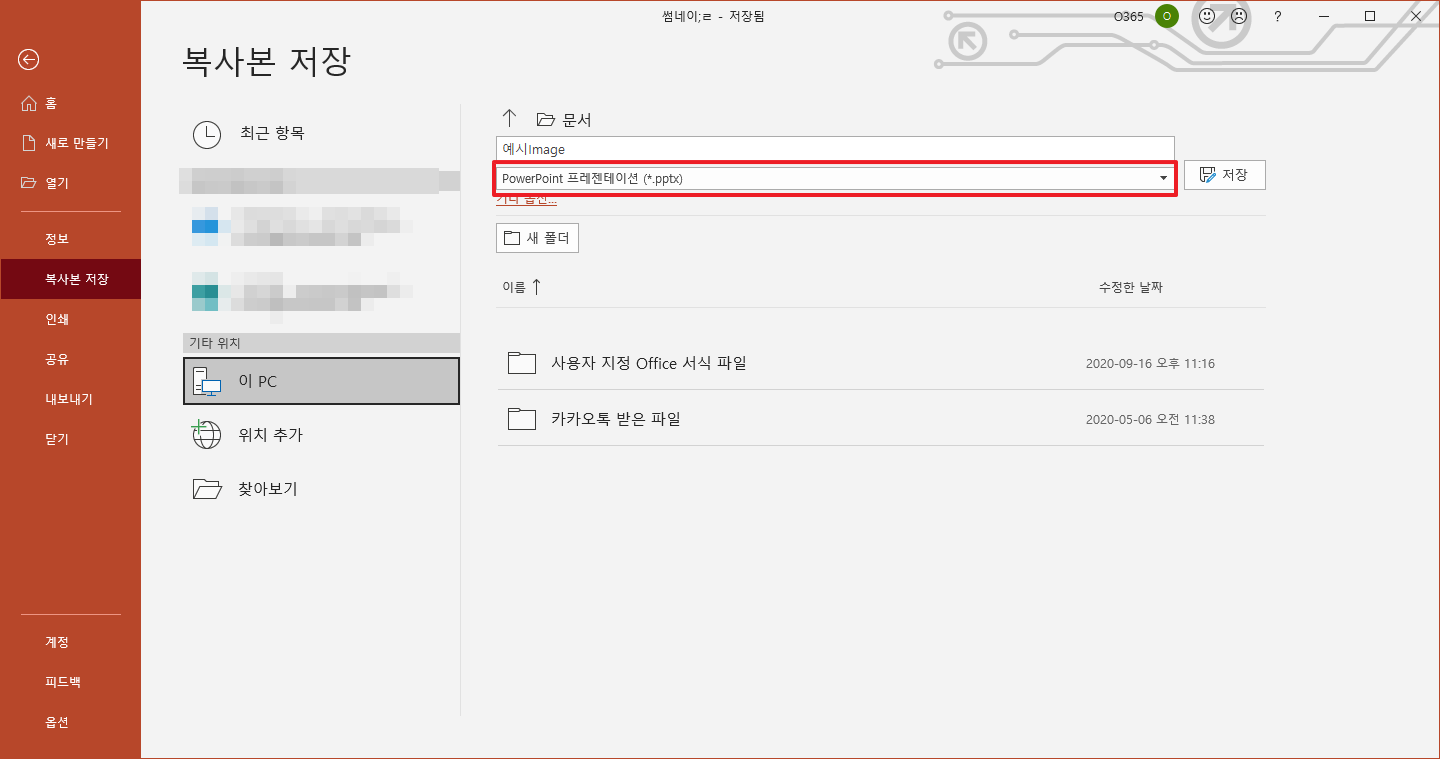This screenshot has width=1440, height=759.
Task: Maximize the PowerPoint window
Action: [x=1370, y=16]
